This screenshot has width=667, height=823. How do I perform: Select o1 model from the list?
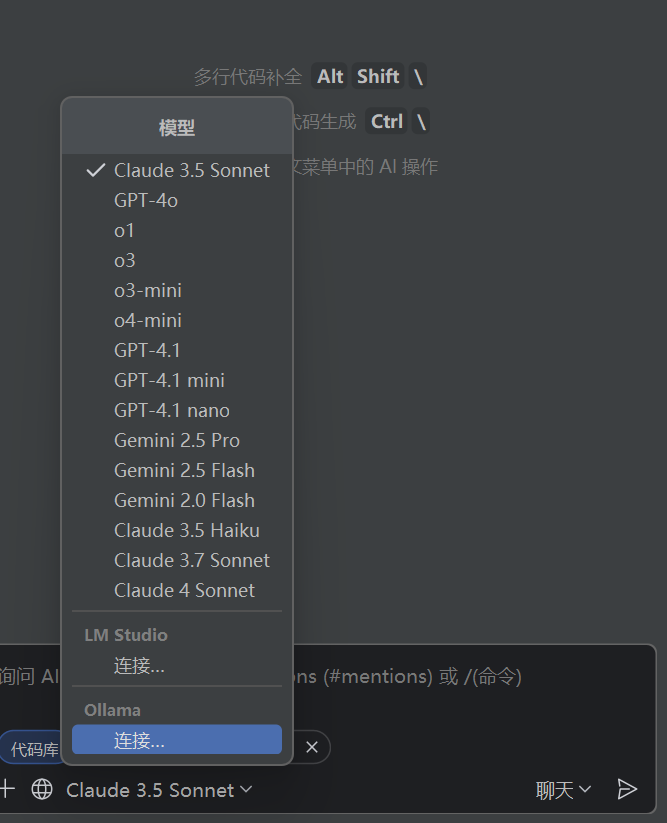pyautogui.click(x=125, y=231)
